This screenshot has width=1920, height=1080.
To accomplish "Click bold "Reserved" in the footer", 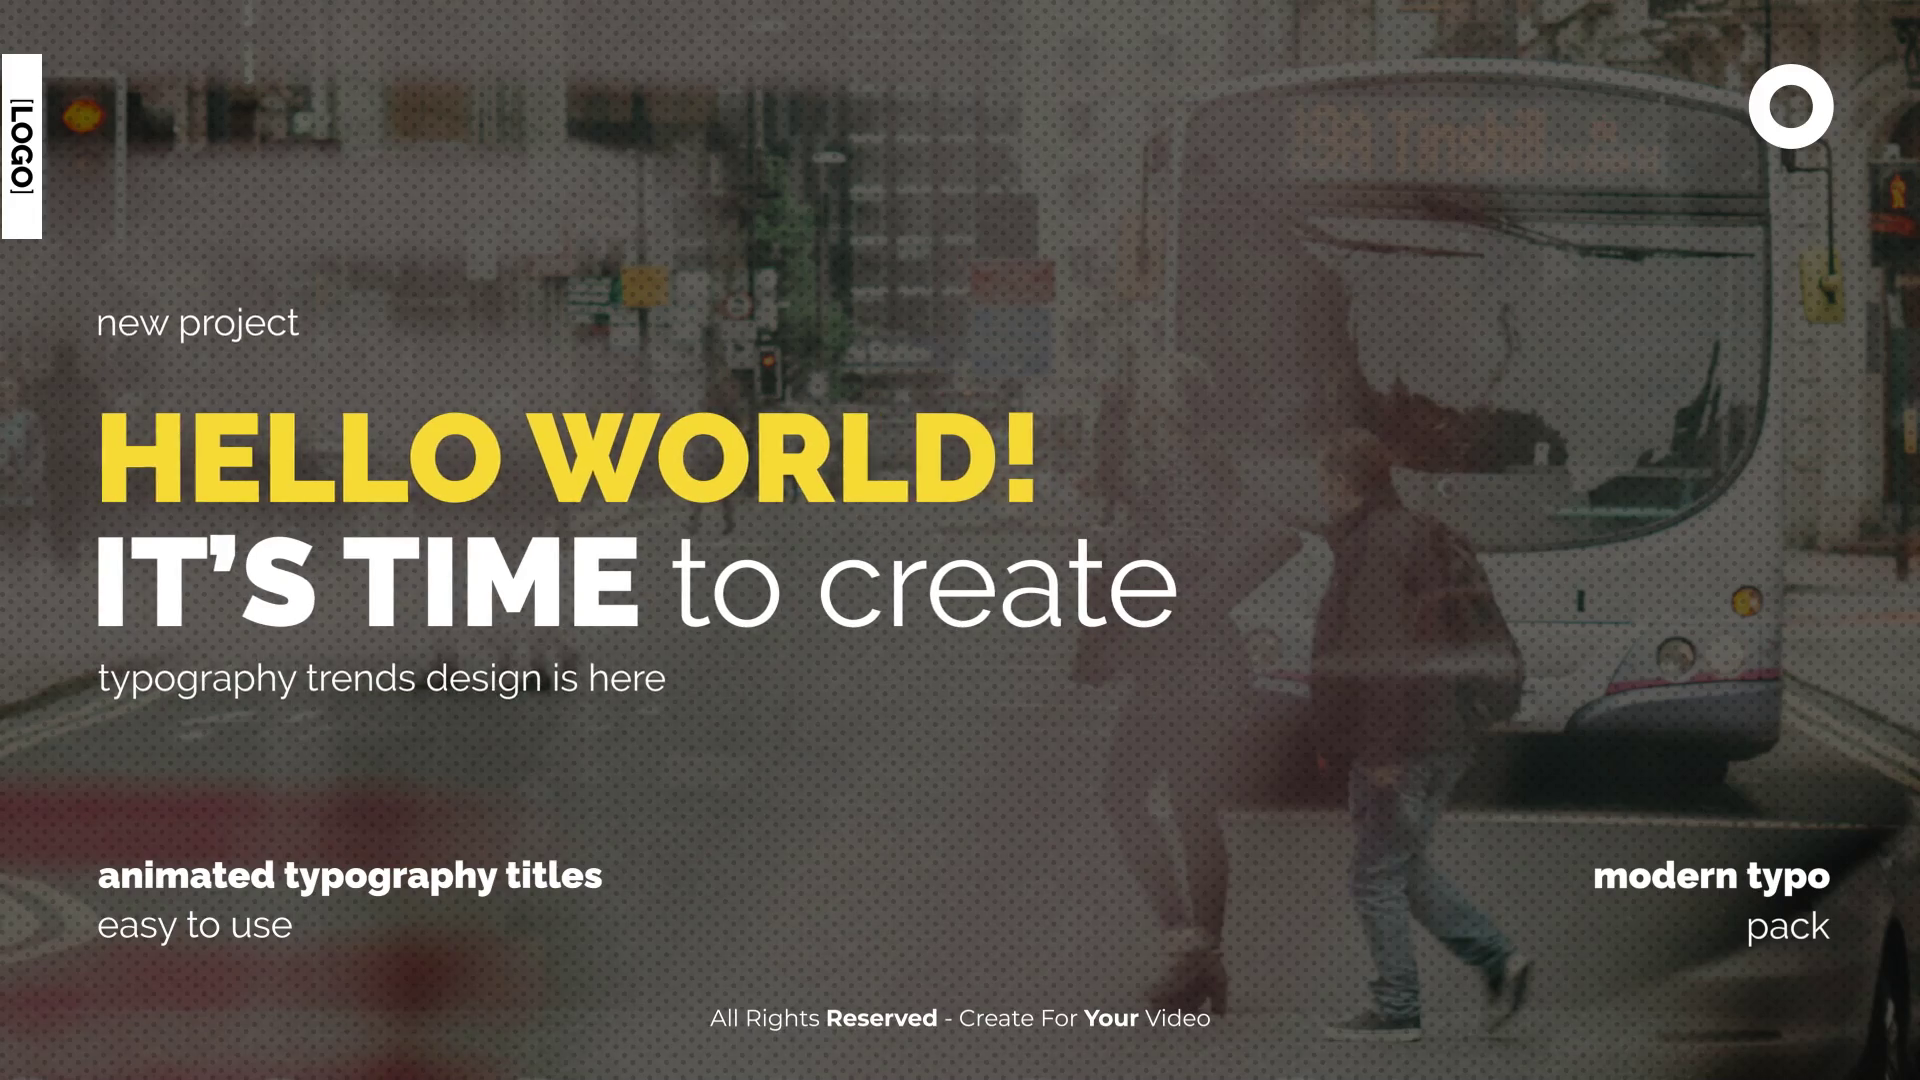I will pos(881,1018).
